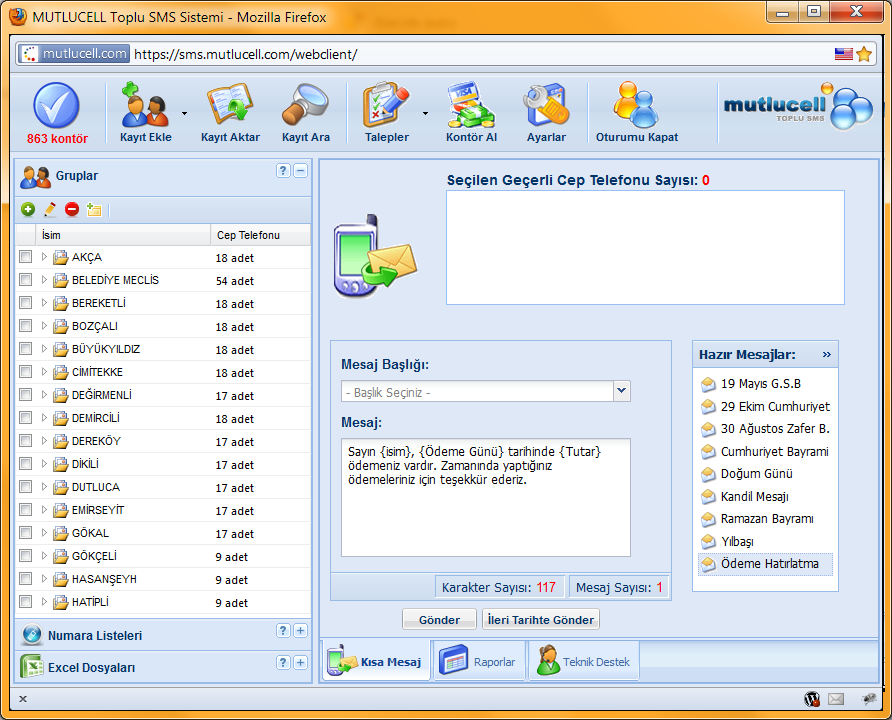This screenshot has height=720, width=892.
Task: Switch to the Kısa Mesaj tab
Action: [x=375, y=661]
